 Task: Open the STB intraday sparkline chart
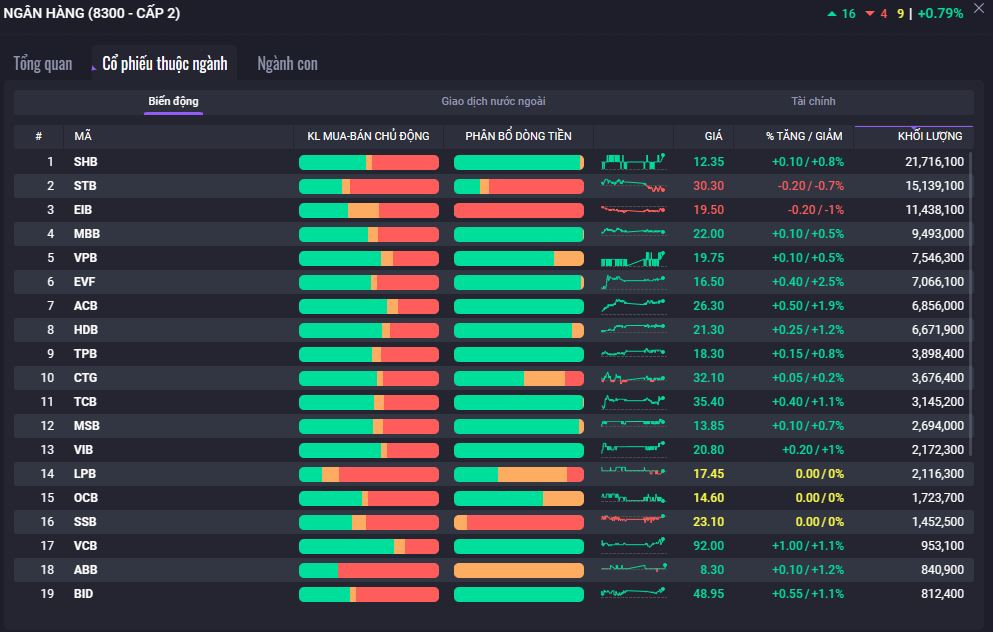(x=633, y=185)
